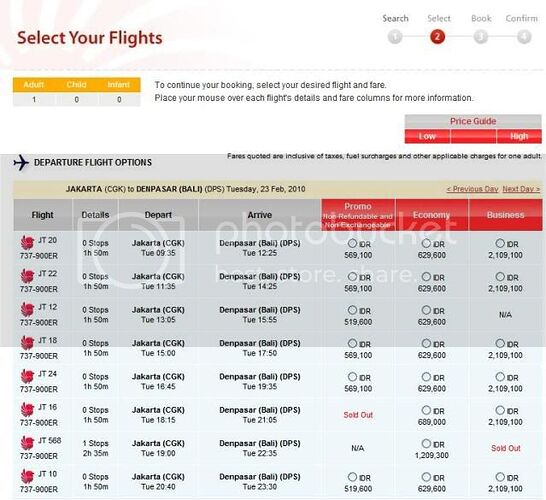Click step 3 Book circle

481,37
